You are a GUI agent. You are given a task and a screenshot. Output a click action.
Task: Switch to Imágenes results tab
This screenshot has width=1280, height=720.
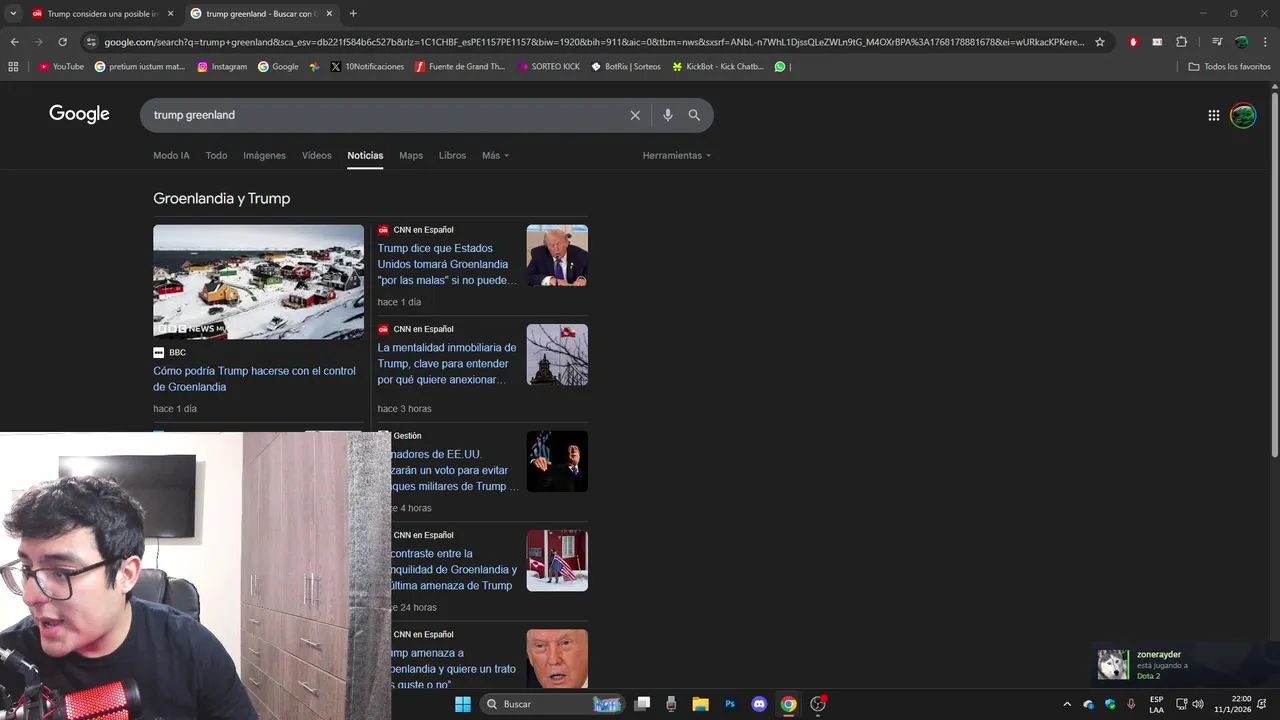[x=264, y=155]
